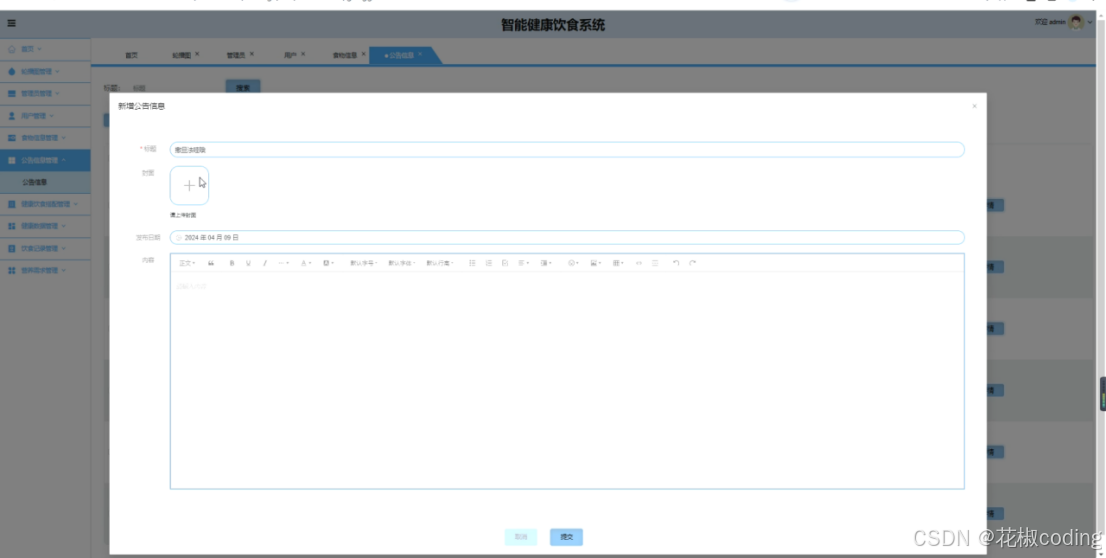Expand 管理员管理 sidebar menu
The height and width of the screenshot is (558, 1106).
(x=45, y=93)
